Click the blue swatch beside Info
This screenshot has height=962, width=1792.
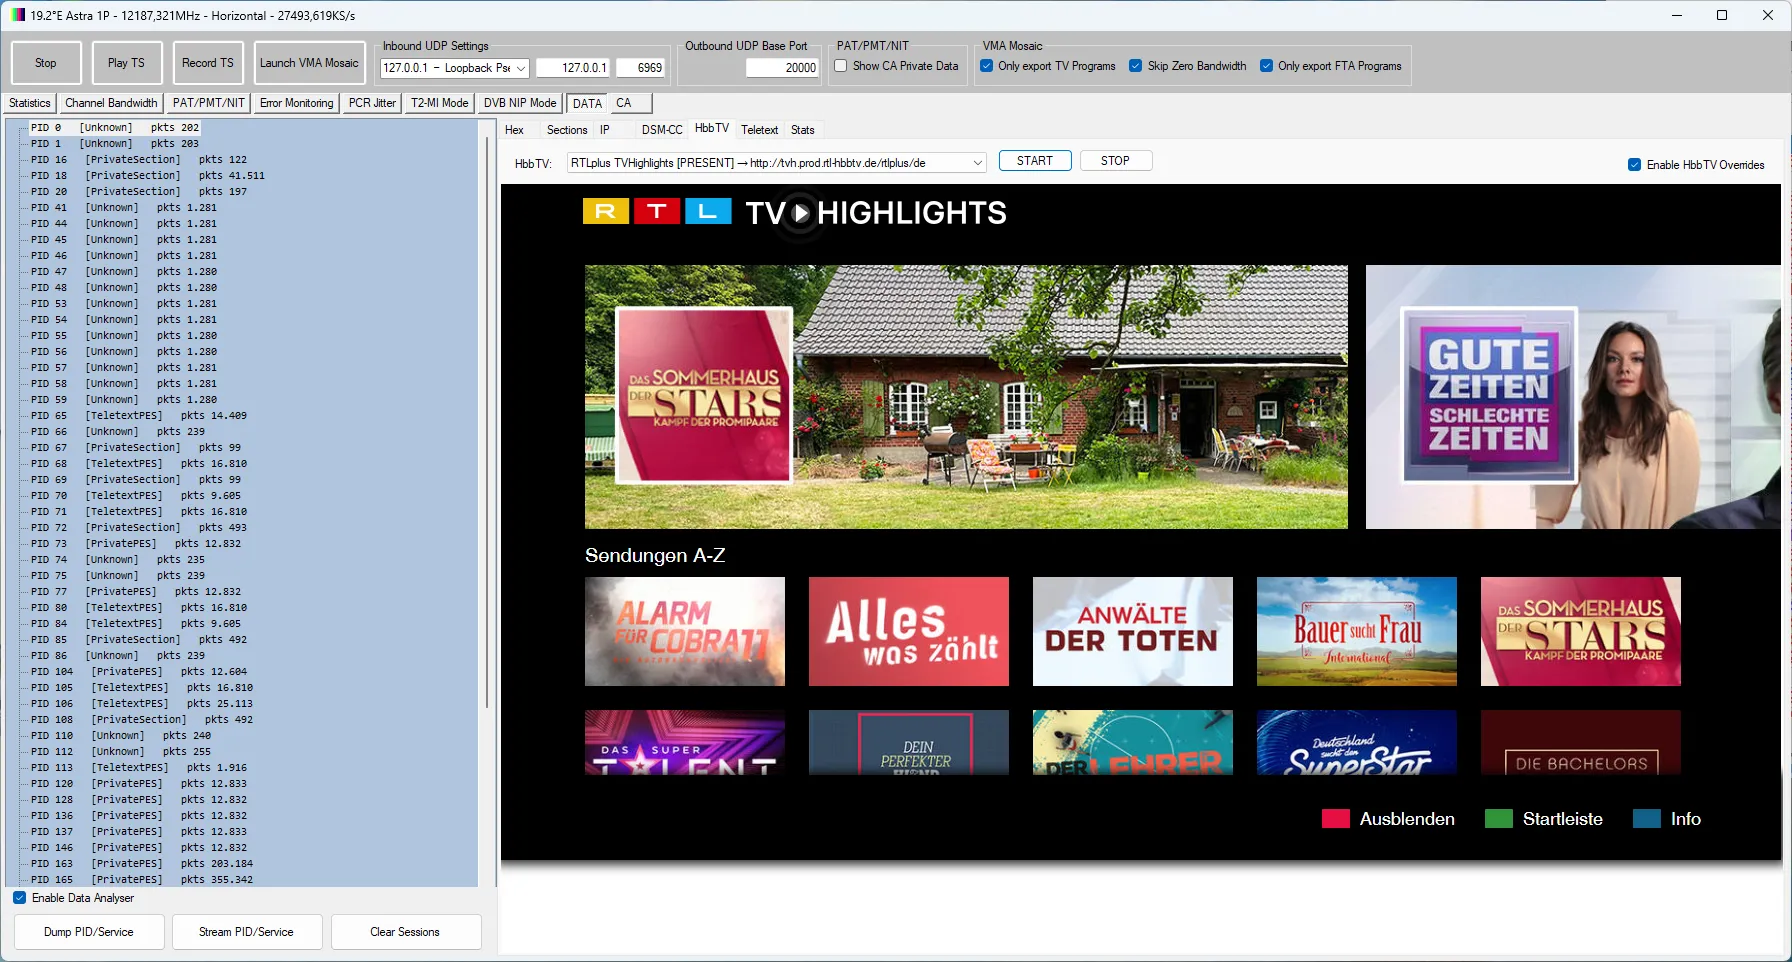1647,819
